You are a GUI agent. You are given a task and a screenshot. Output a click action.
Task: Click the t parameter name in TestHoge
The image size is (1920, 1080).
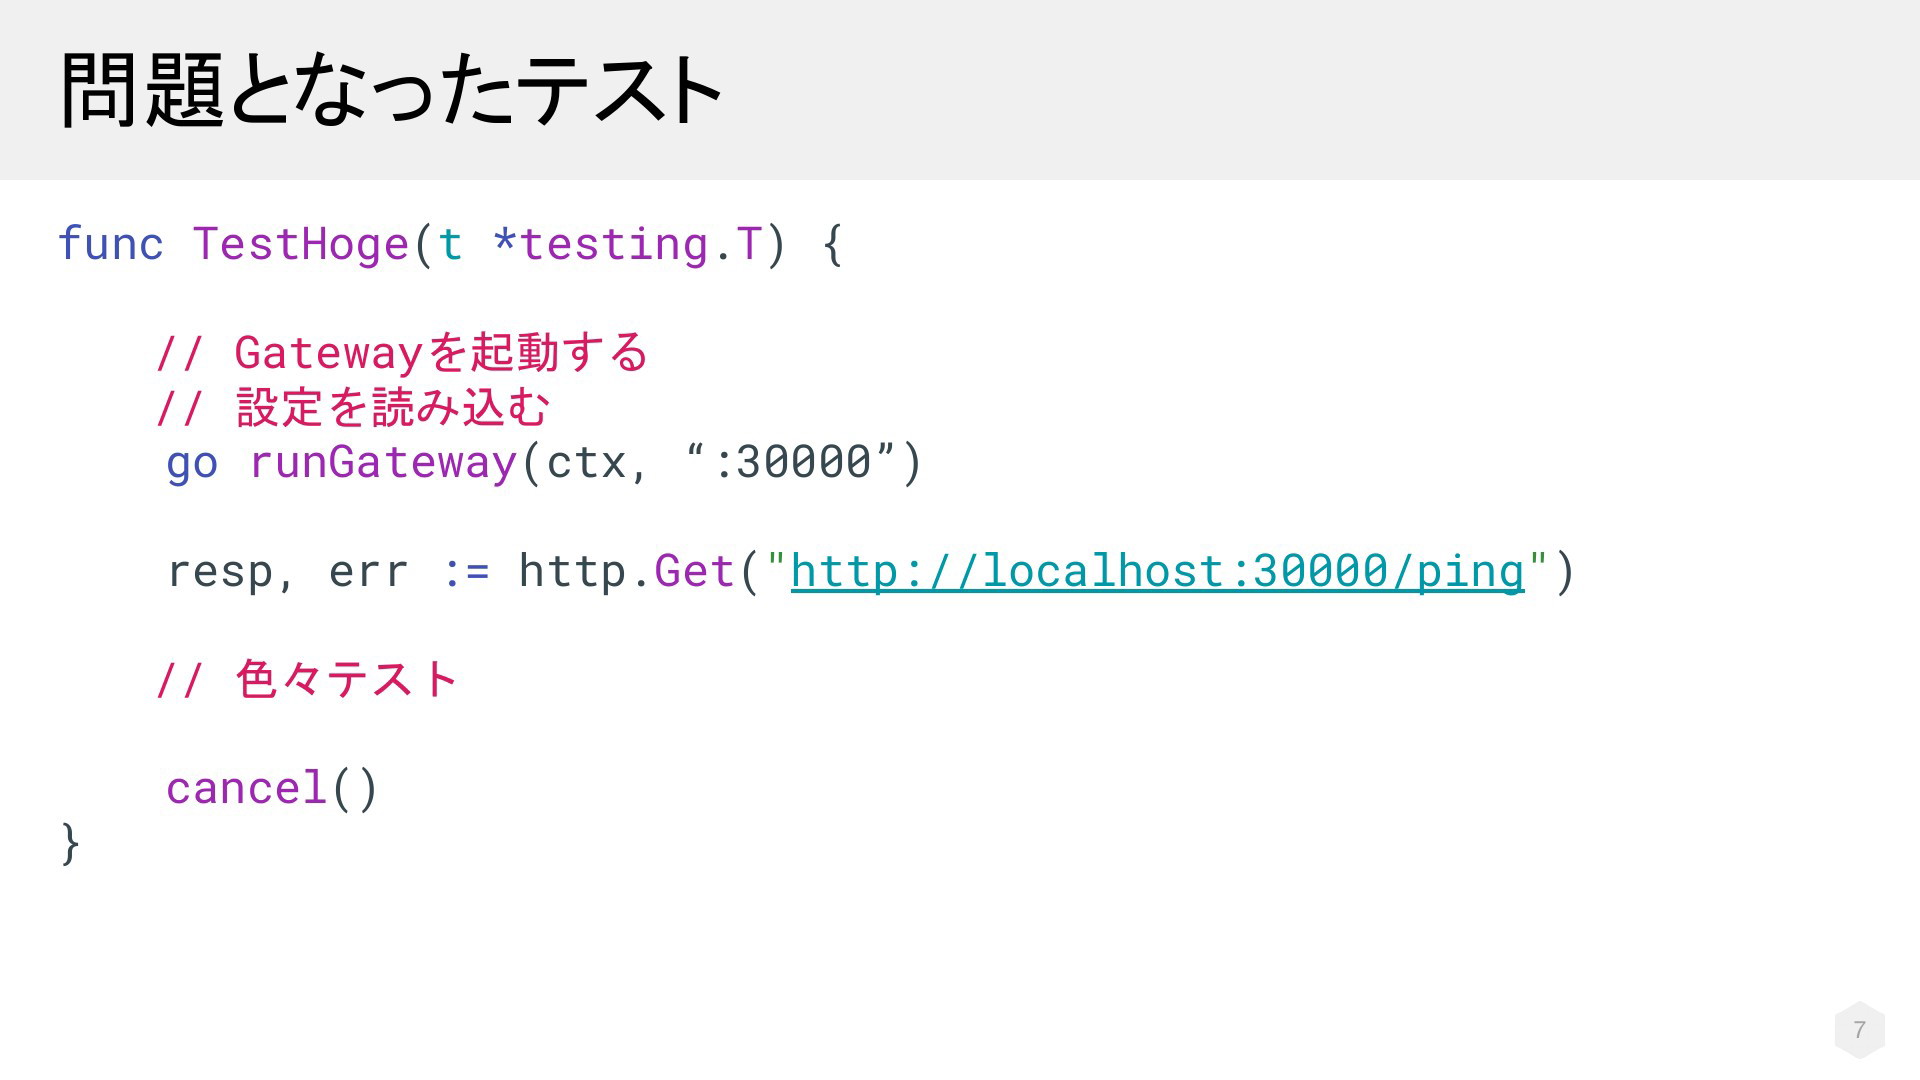click(x=450, y=244)
